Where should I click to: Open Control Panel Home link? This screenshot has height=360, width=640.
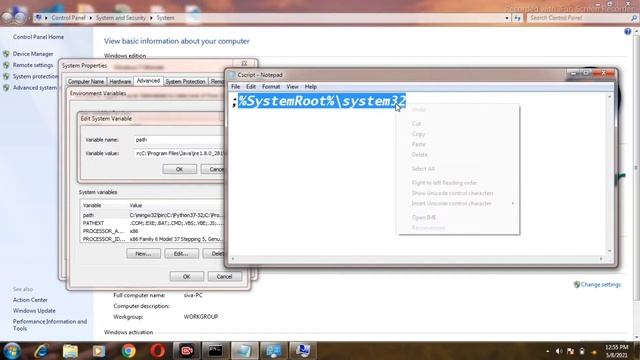click(38, 37)
